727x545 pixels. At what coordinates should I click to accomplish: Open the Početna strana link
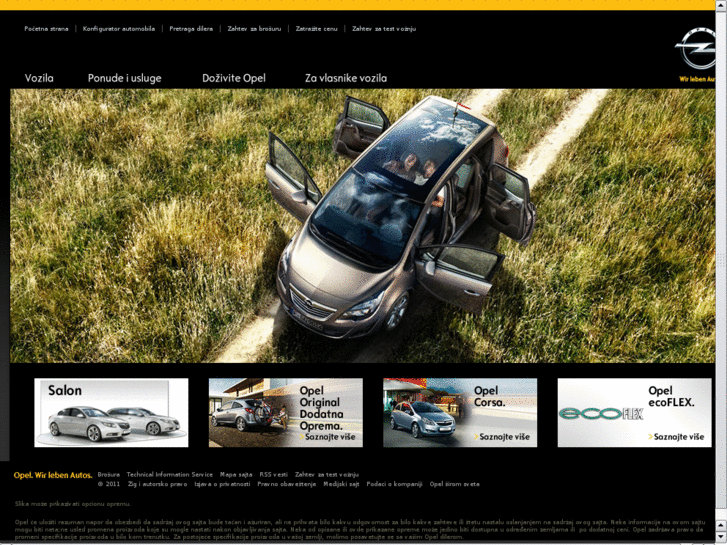click(46, 29)
